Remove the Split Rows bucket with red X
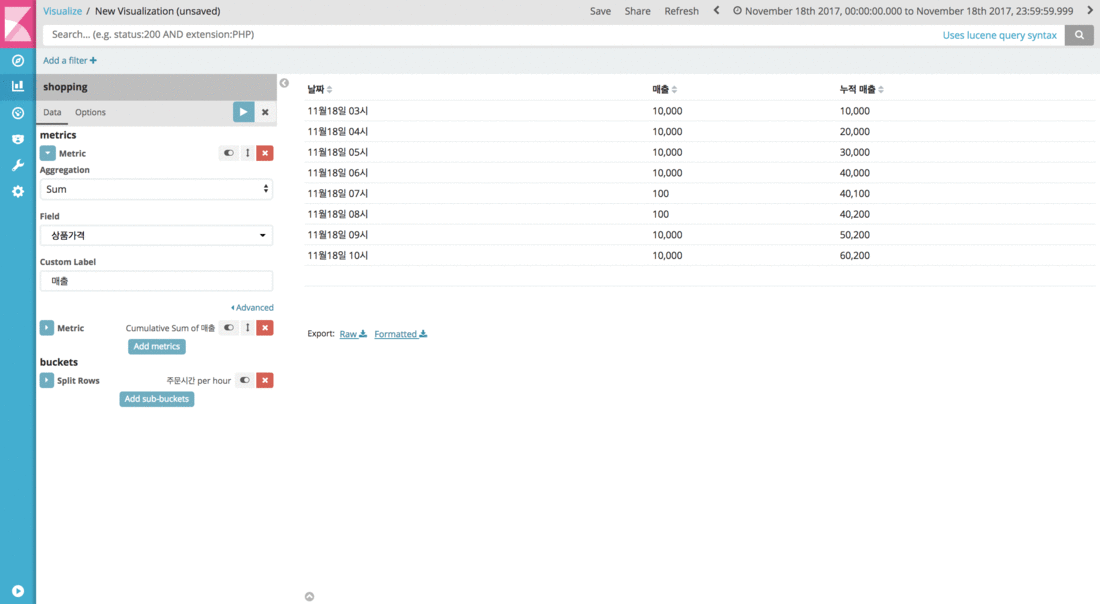Screen dimensions: 1100x604 click(264, 380)
